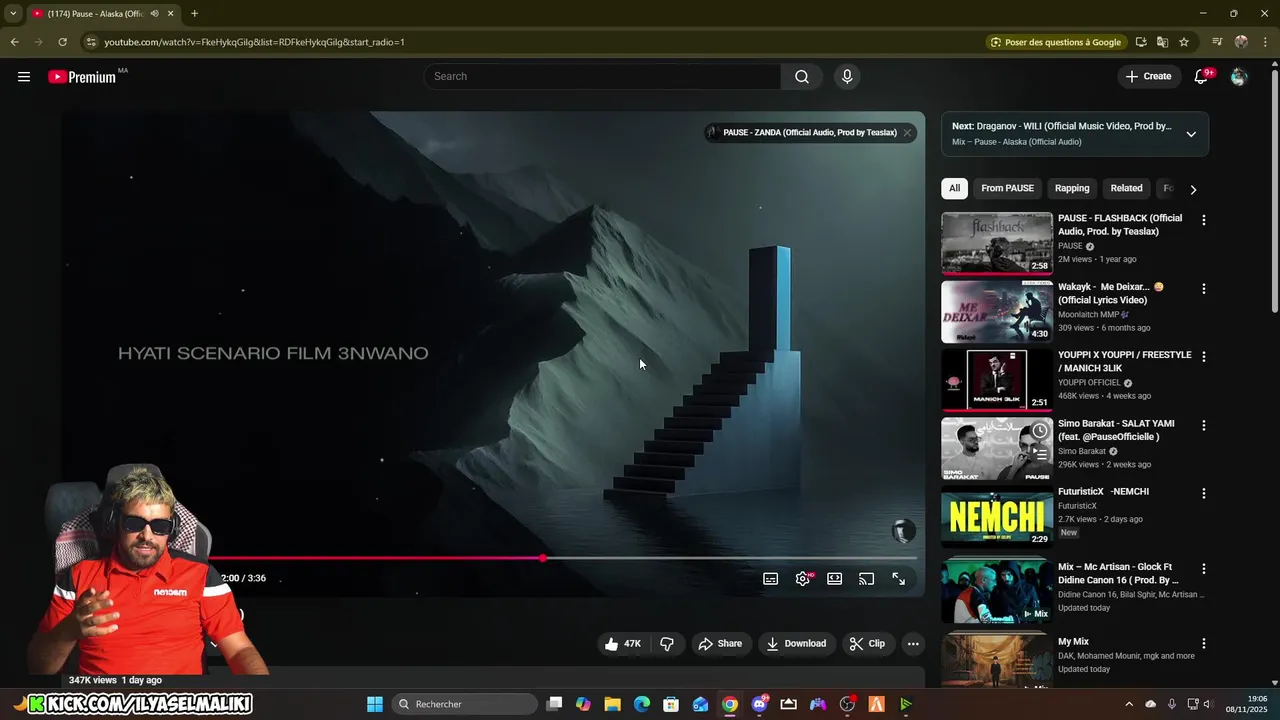Expand the Mix playlist Next panel
Screen dimensions: 1280x720
click(x=1191, y=134)
